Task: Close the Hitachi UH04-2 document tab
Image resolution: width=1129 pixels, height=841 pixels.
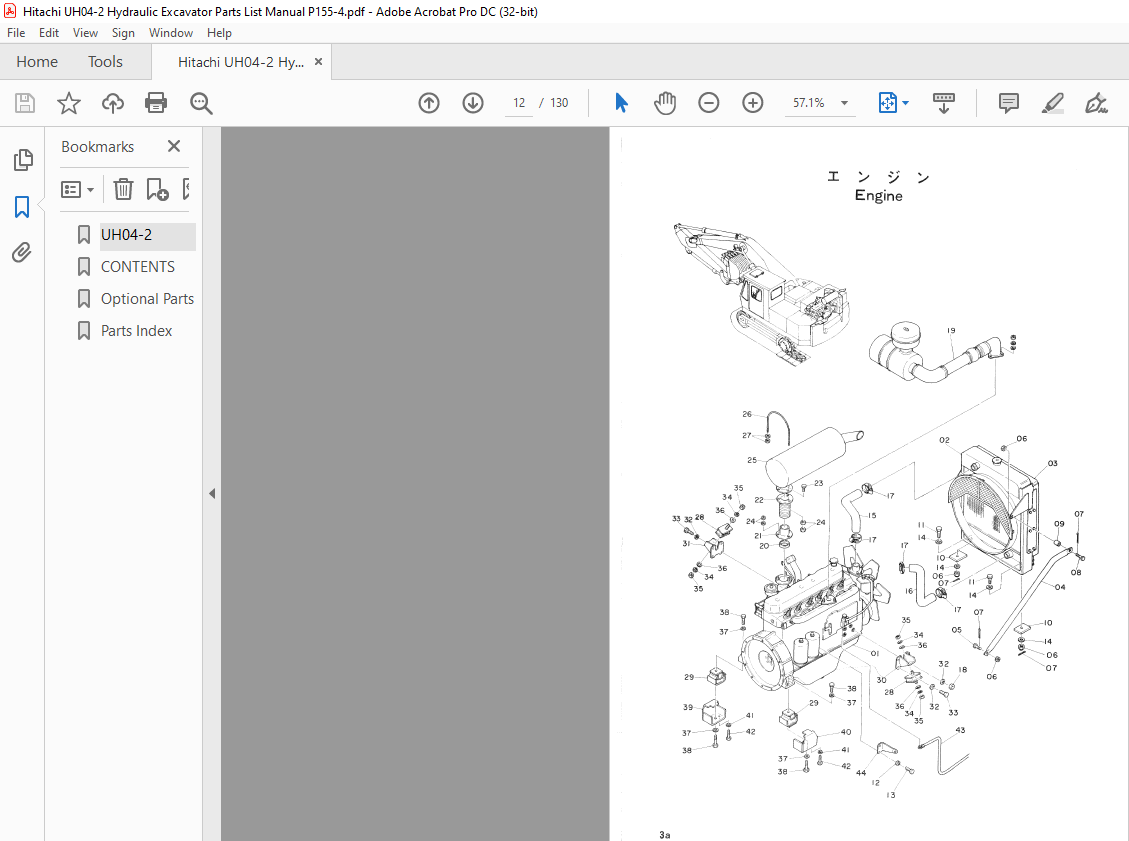Action: (318, 62)
